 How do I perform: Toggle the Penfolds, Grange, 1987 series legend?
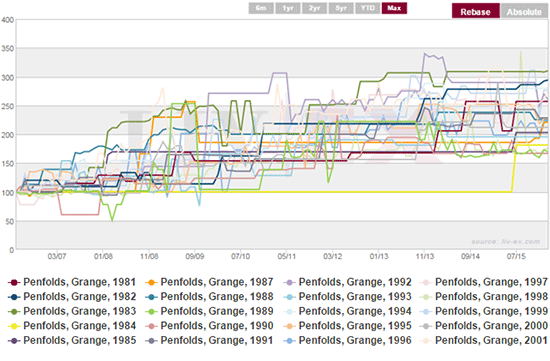coord(209,282)
